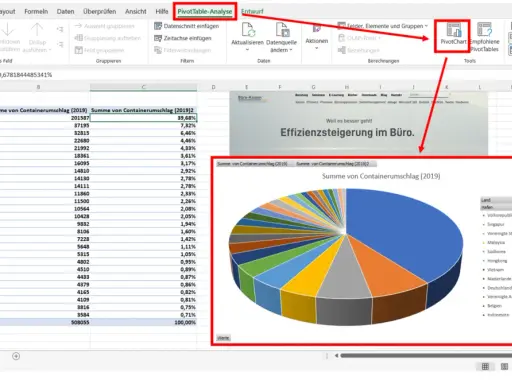The image size is (512, 384).
Task: Select column header D
Action: [213, 87]
